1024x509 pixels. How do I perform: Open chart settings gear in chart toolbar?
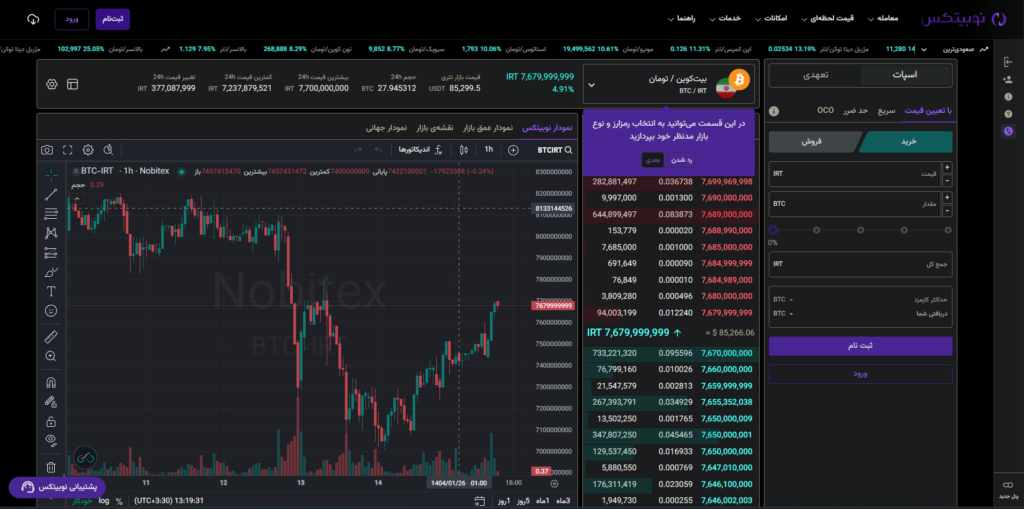[x=88, y=150]
